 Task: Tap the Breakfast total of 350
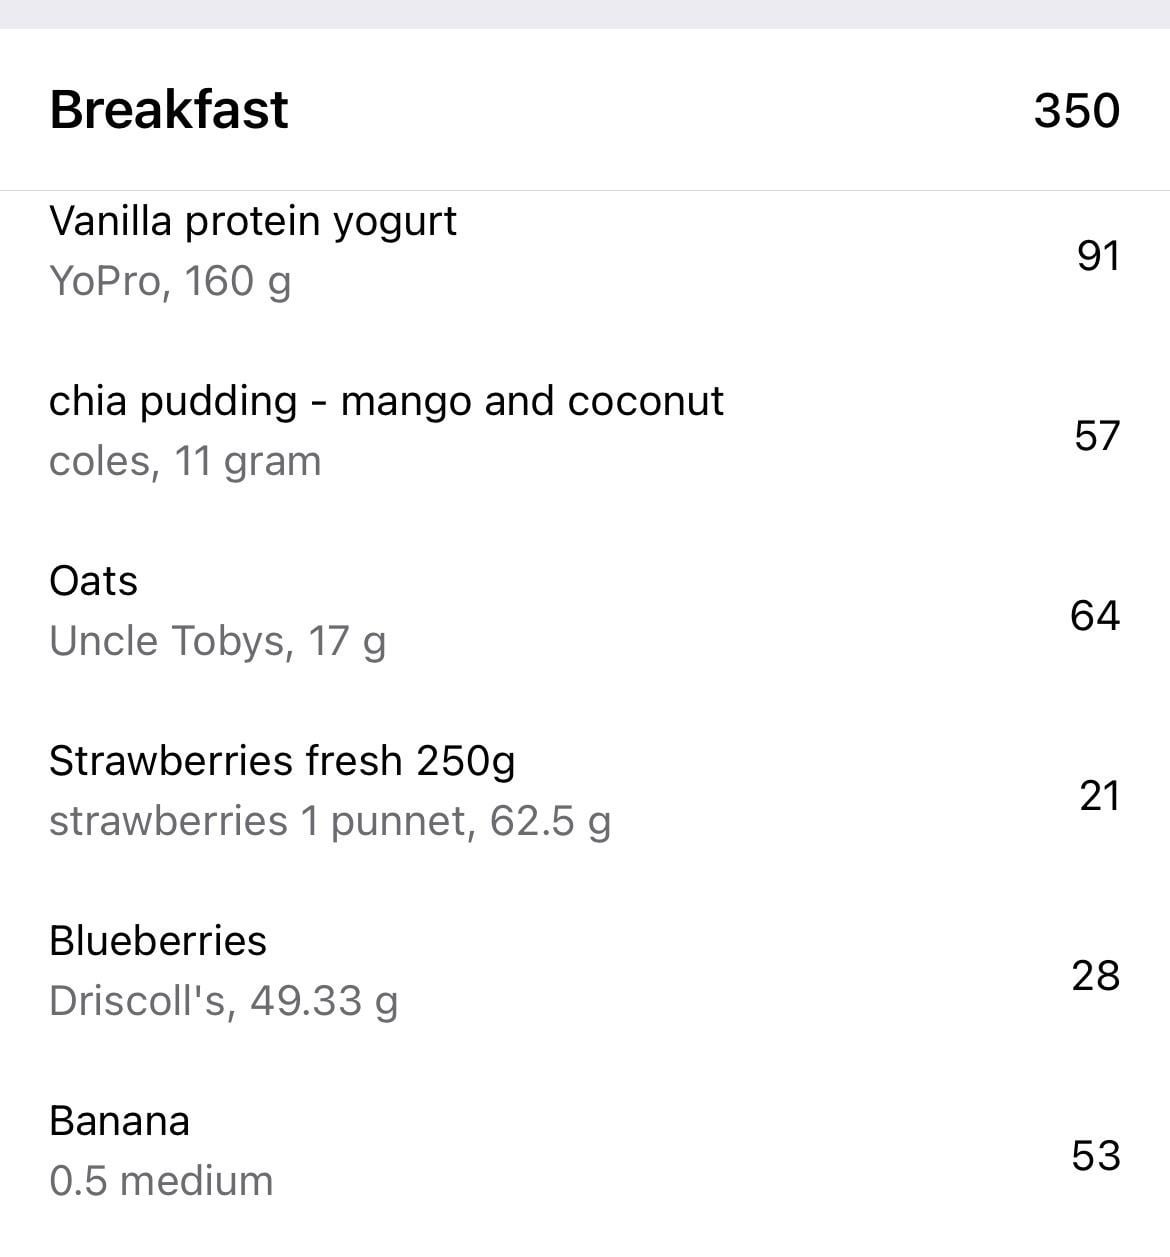click(1077, 110)
